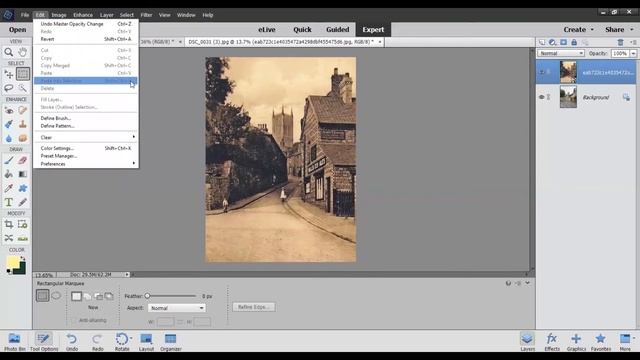Select the Clone Stamp tool
640x360 pixels.
[x=22, y=124]
